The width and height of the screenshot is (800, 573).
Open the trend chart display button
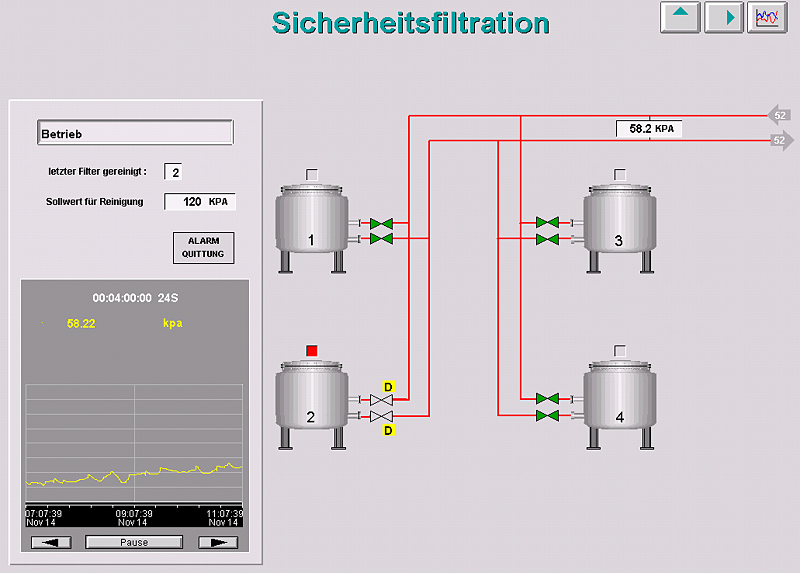(x=767, y=17)
